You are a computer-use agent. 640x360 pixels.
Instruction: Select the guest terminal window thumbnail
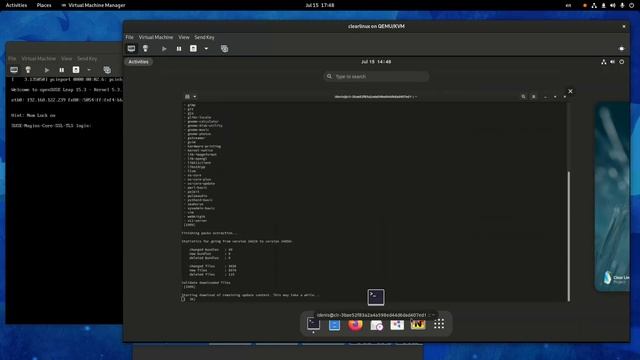[376, 197]
